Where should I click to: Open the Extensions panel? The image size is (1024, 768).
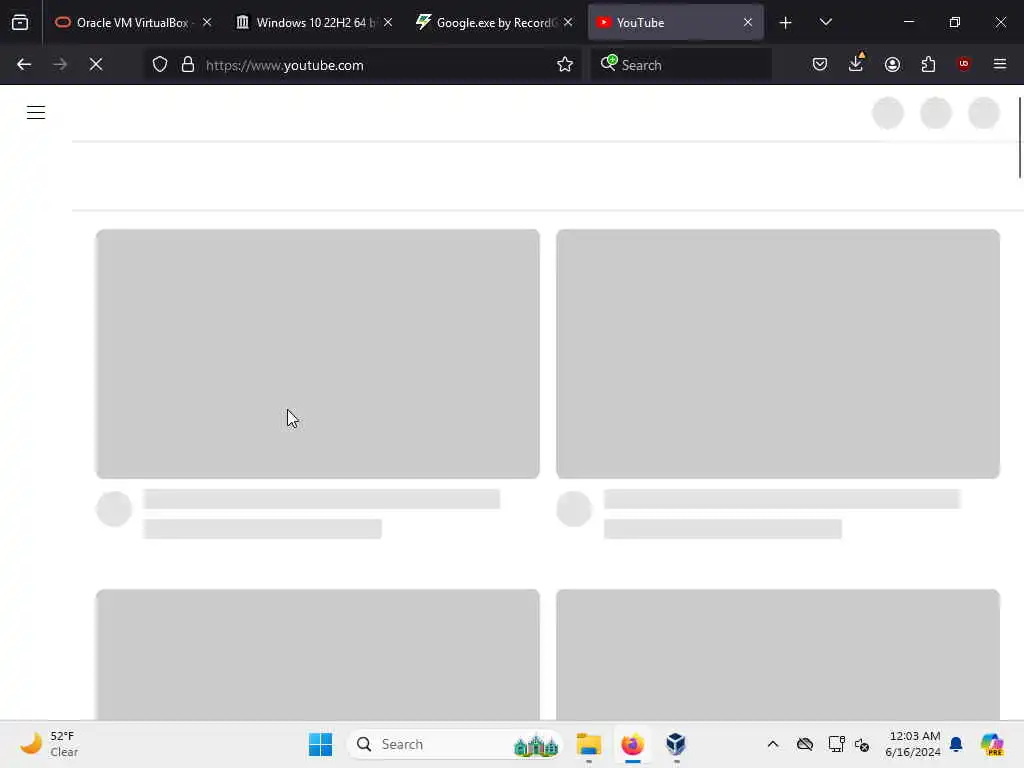(x=928, y=65)
